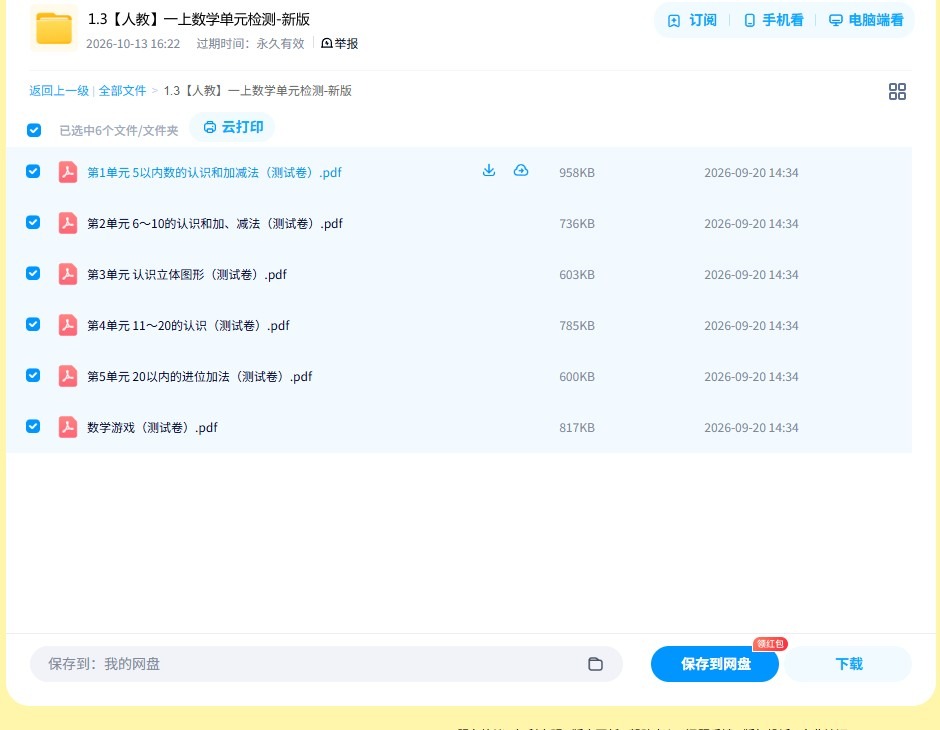Open the view on computer (电脑端看) option

[x=866, y=20]
